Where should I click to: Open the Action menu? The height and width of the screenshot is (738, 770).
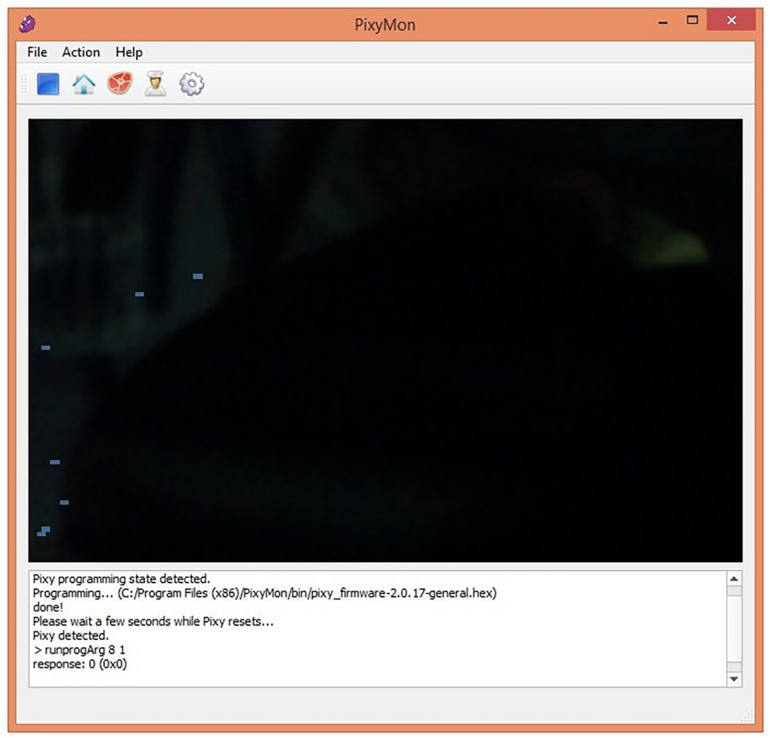click(81, 52)
